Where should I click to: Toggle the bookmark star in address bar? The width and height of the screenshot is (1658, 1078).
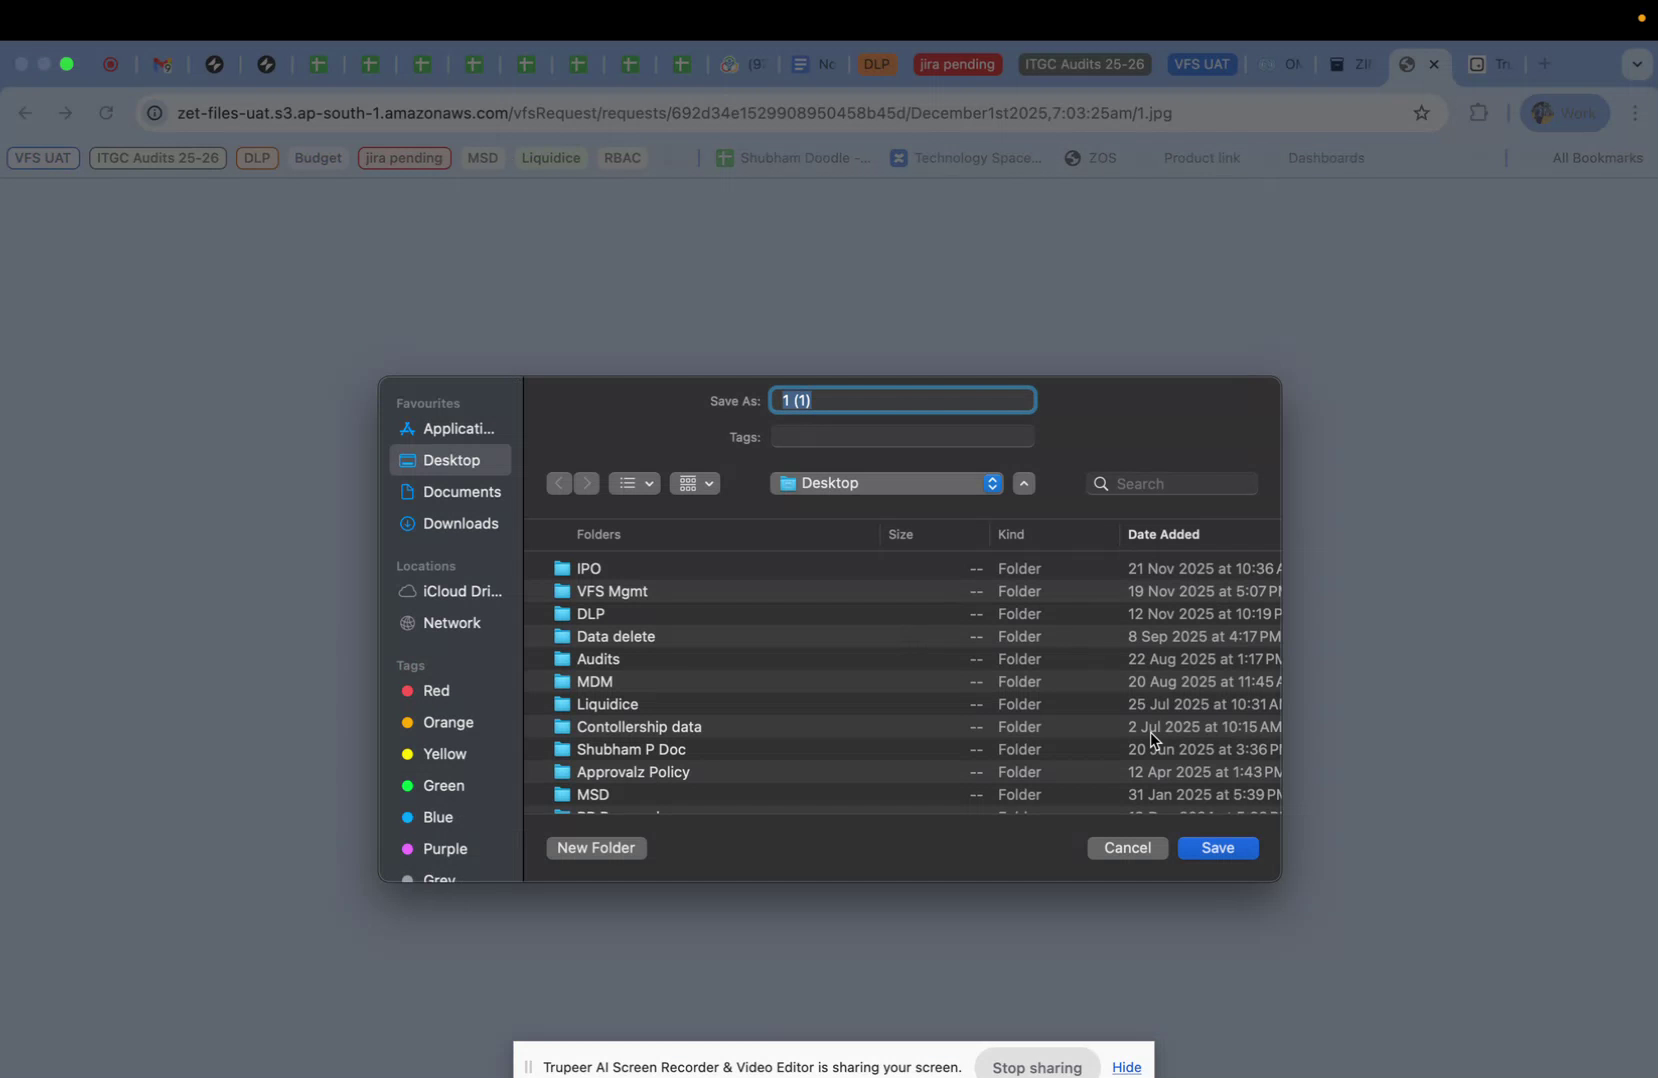click(1421, 113)
